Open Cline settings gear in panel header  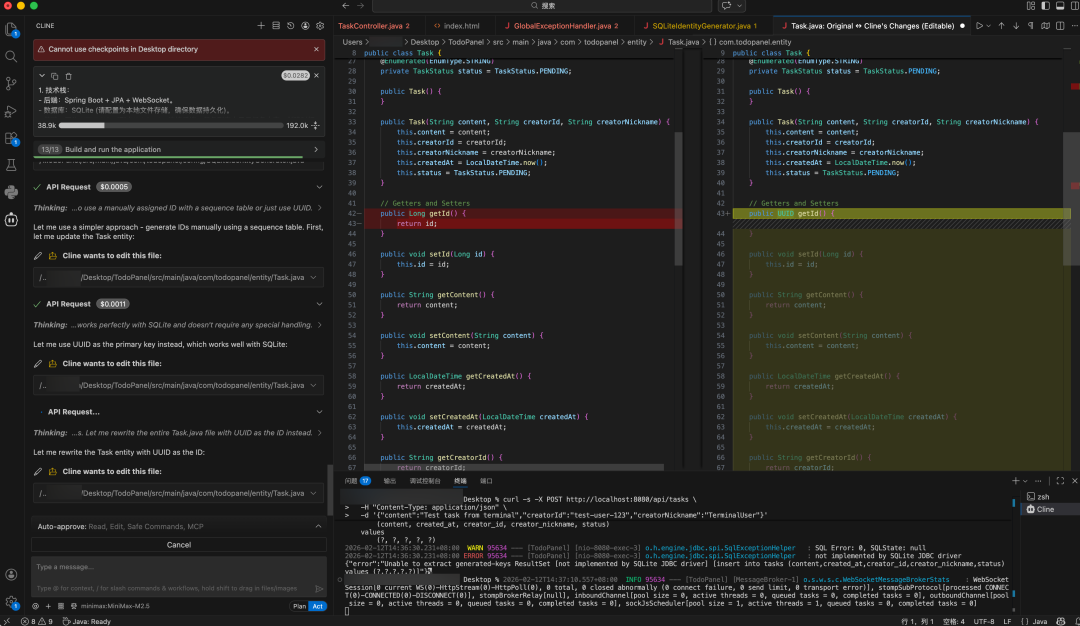click(x=320, y=25)
